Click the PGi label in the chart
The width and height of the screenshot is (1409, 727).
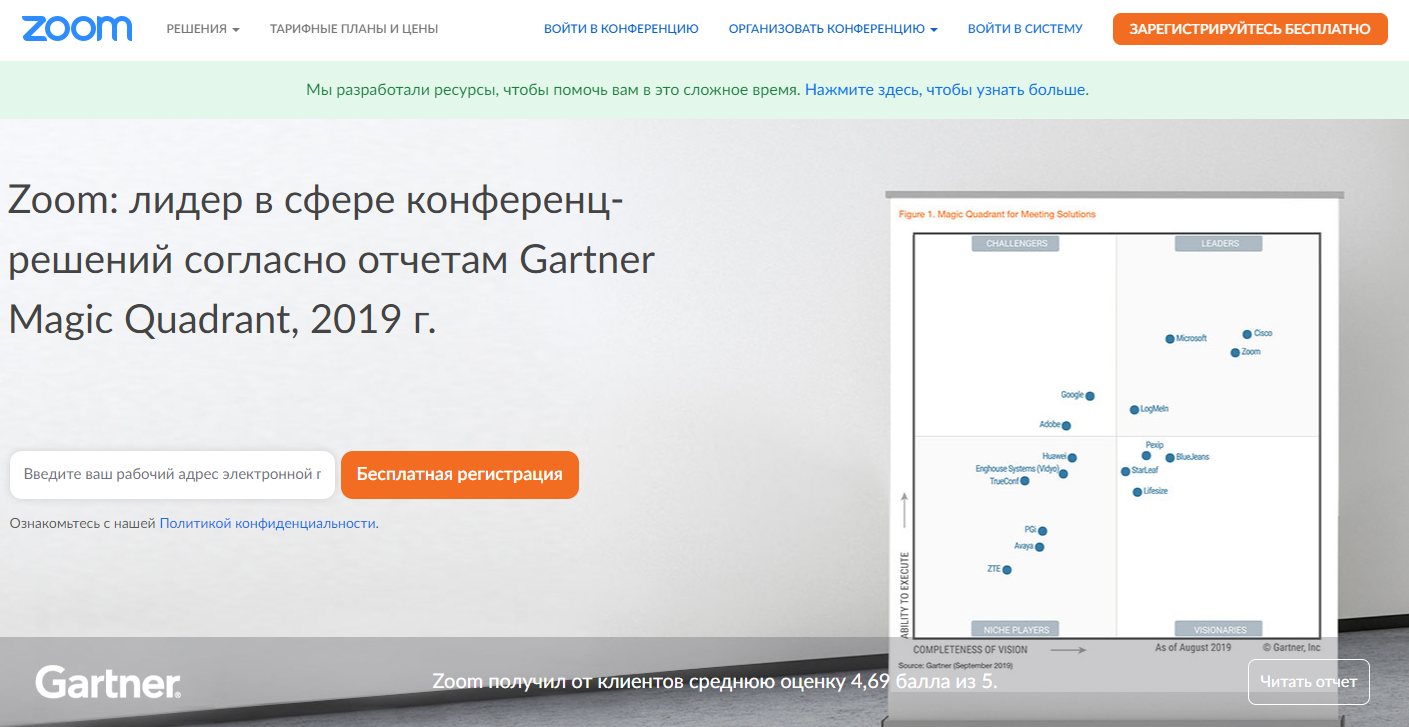pyautogui.click(x=1030, y=529)
